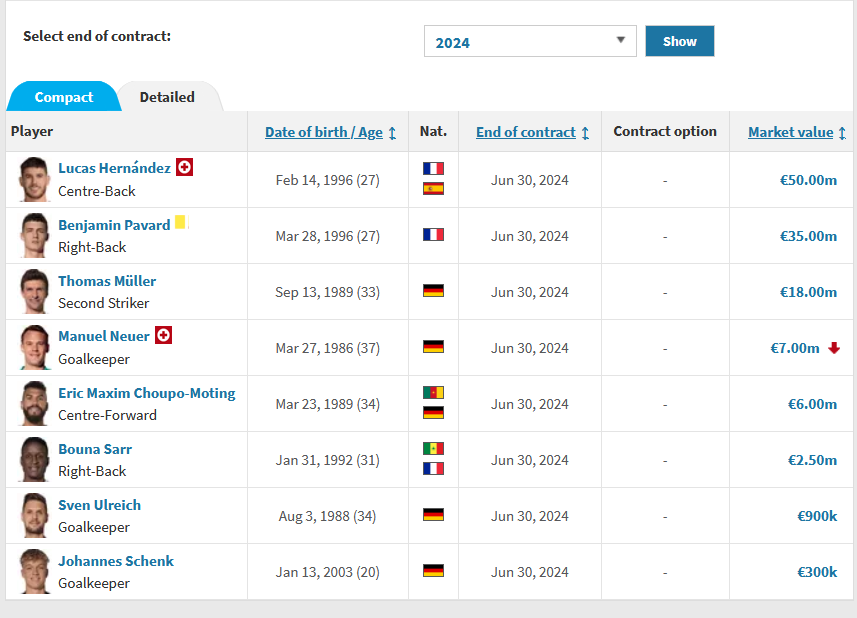Click Choupo-Moting's Cameroon flag icon
This screenshot has width=857, height=618.
(433, 393)
